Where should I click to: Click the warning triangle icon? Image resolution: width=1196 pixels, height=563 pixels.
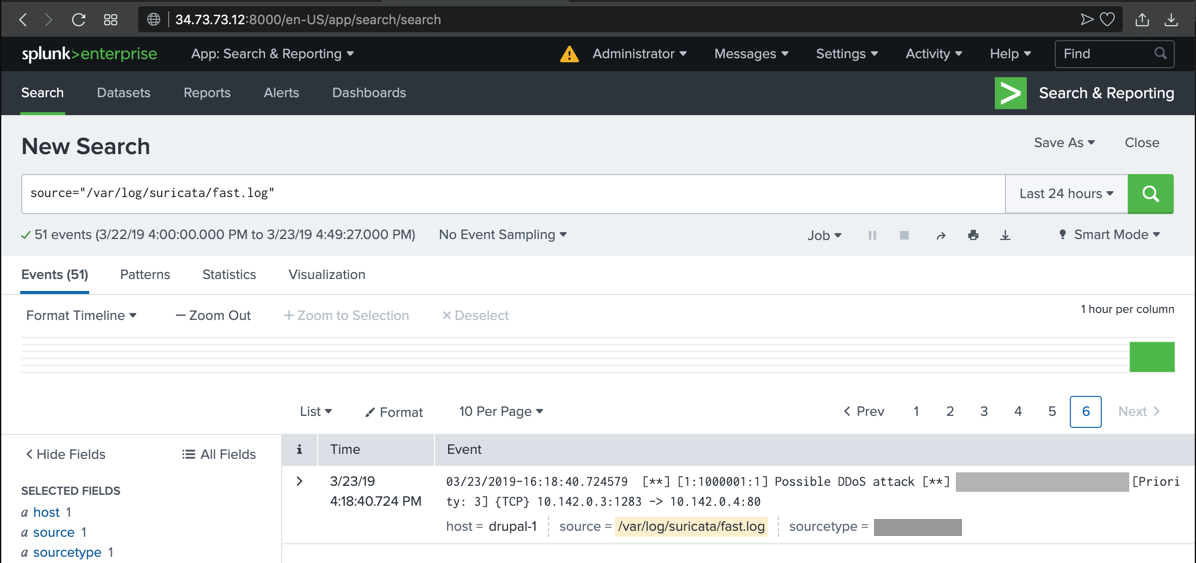point(569,54)
